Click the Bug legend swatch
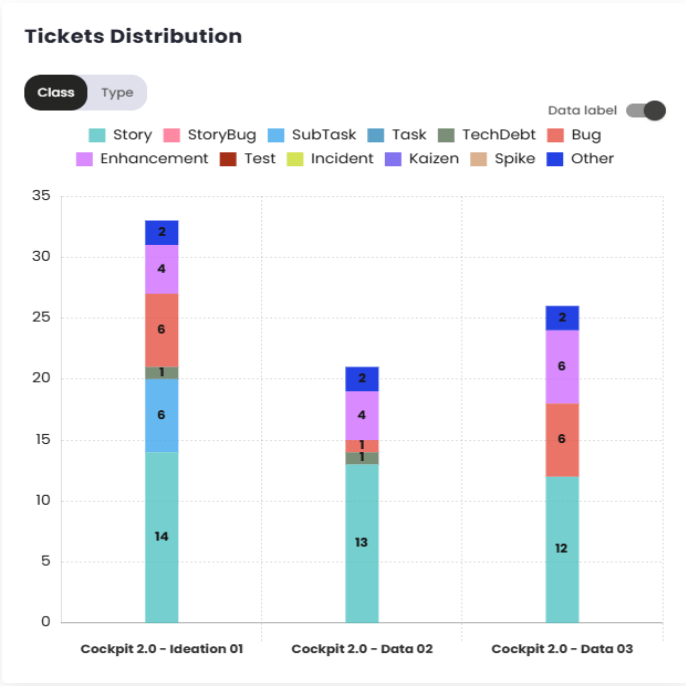Image resolution: width=686 pixels, height=686 pixels. pos(557,135)
